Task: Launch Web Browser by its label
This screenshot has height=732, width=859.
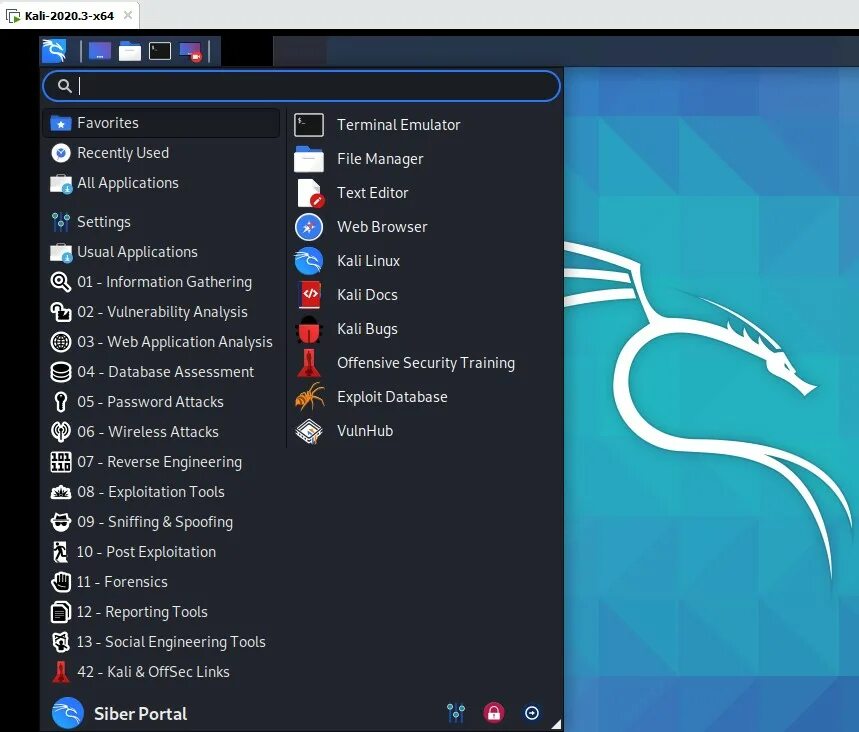Action: (x=382, y=227)
